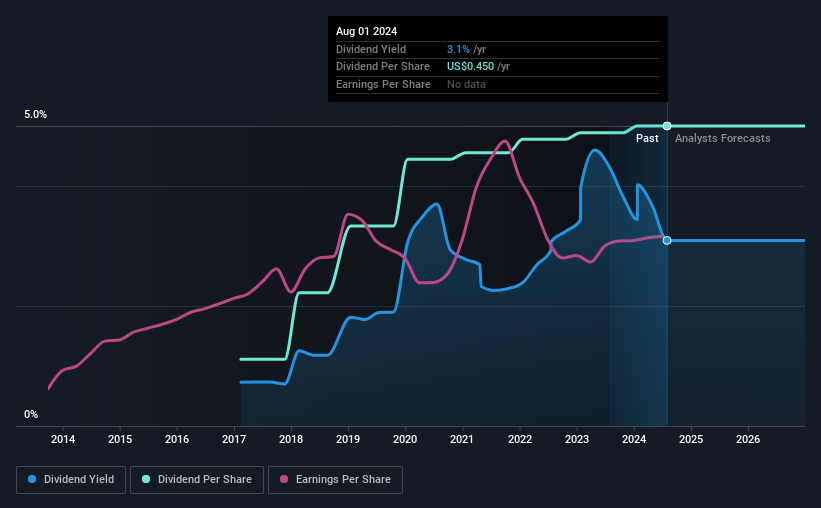This screenshot has width=821, height=508.
Task: Toggle the Dividend Yield legend button
Action: coord(71,480)
